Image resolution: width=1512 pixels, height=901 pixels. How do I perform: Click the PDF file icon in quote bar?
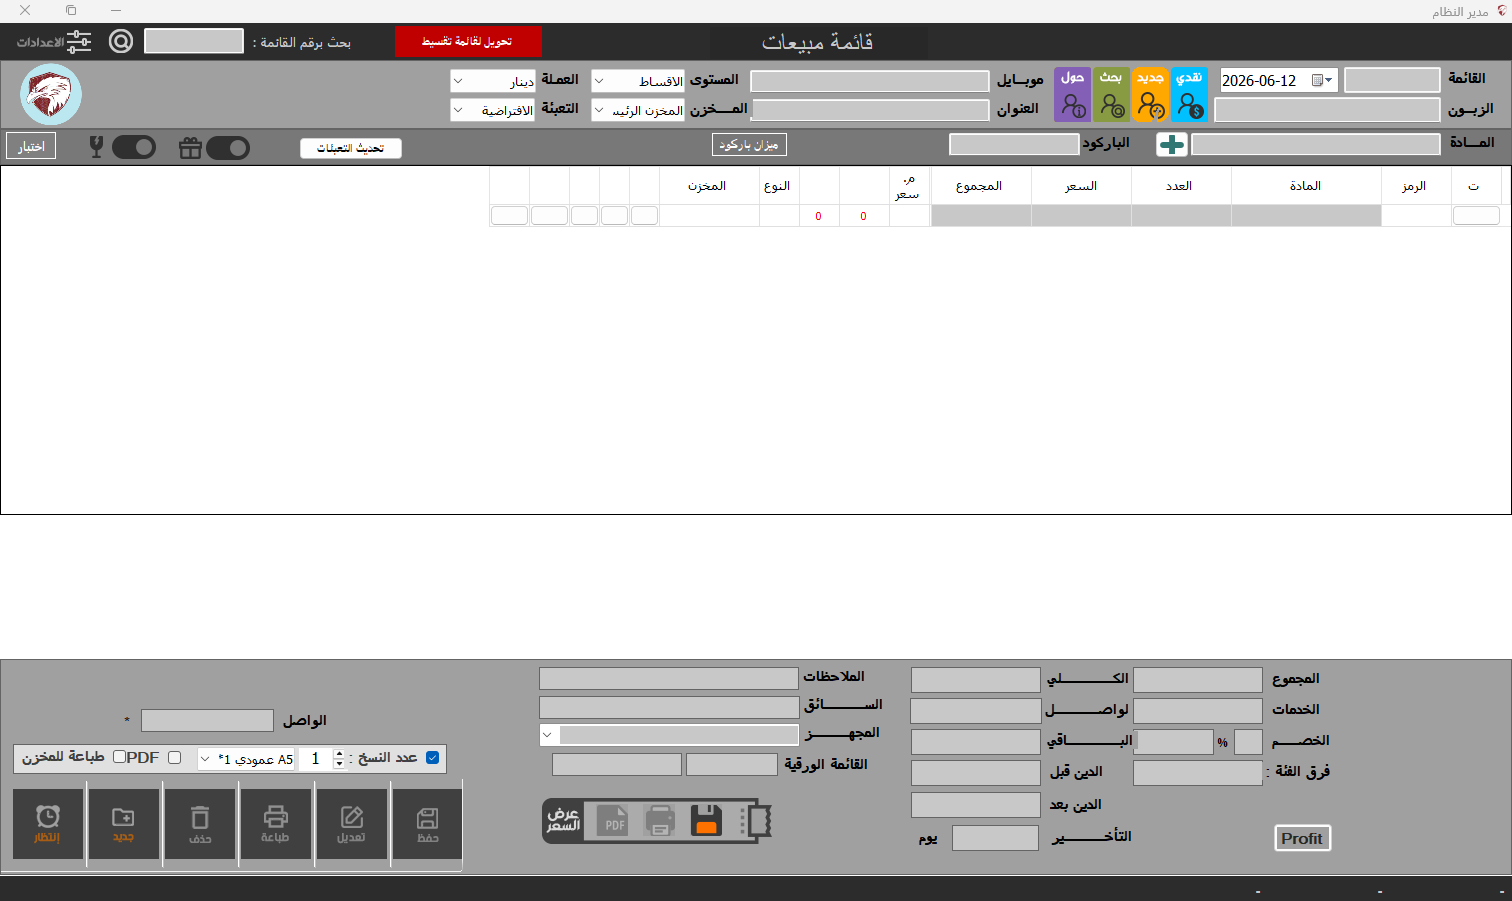click(613, 821)
